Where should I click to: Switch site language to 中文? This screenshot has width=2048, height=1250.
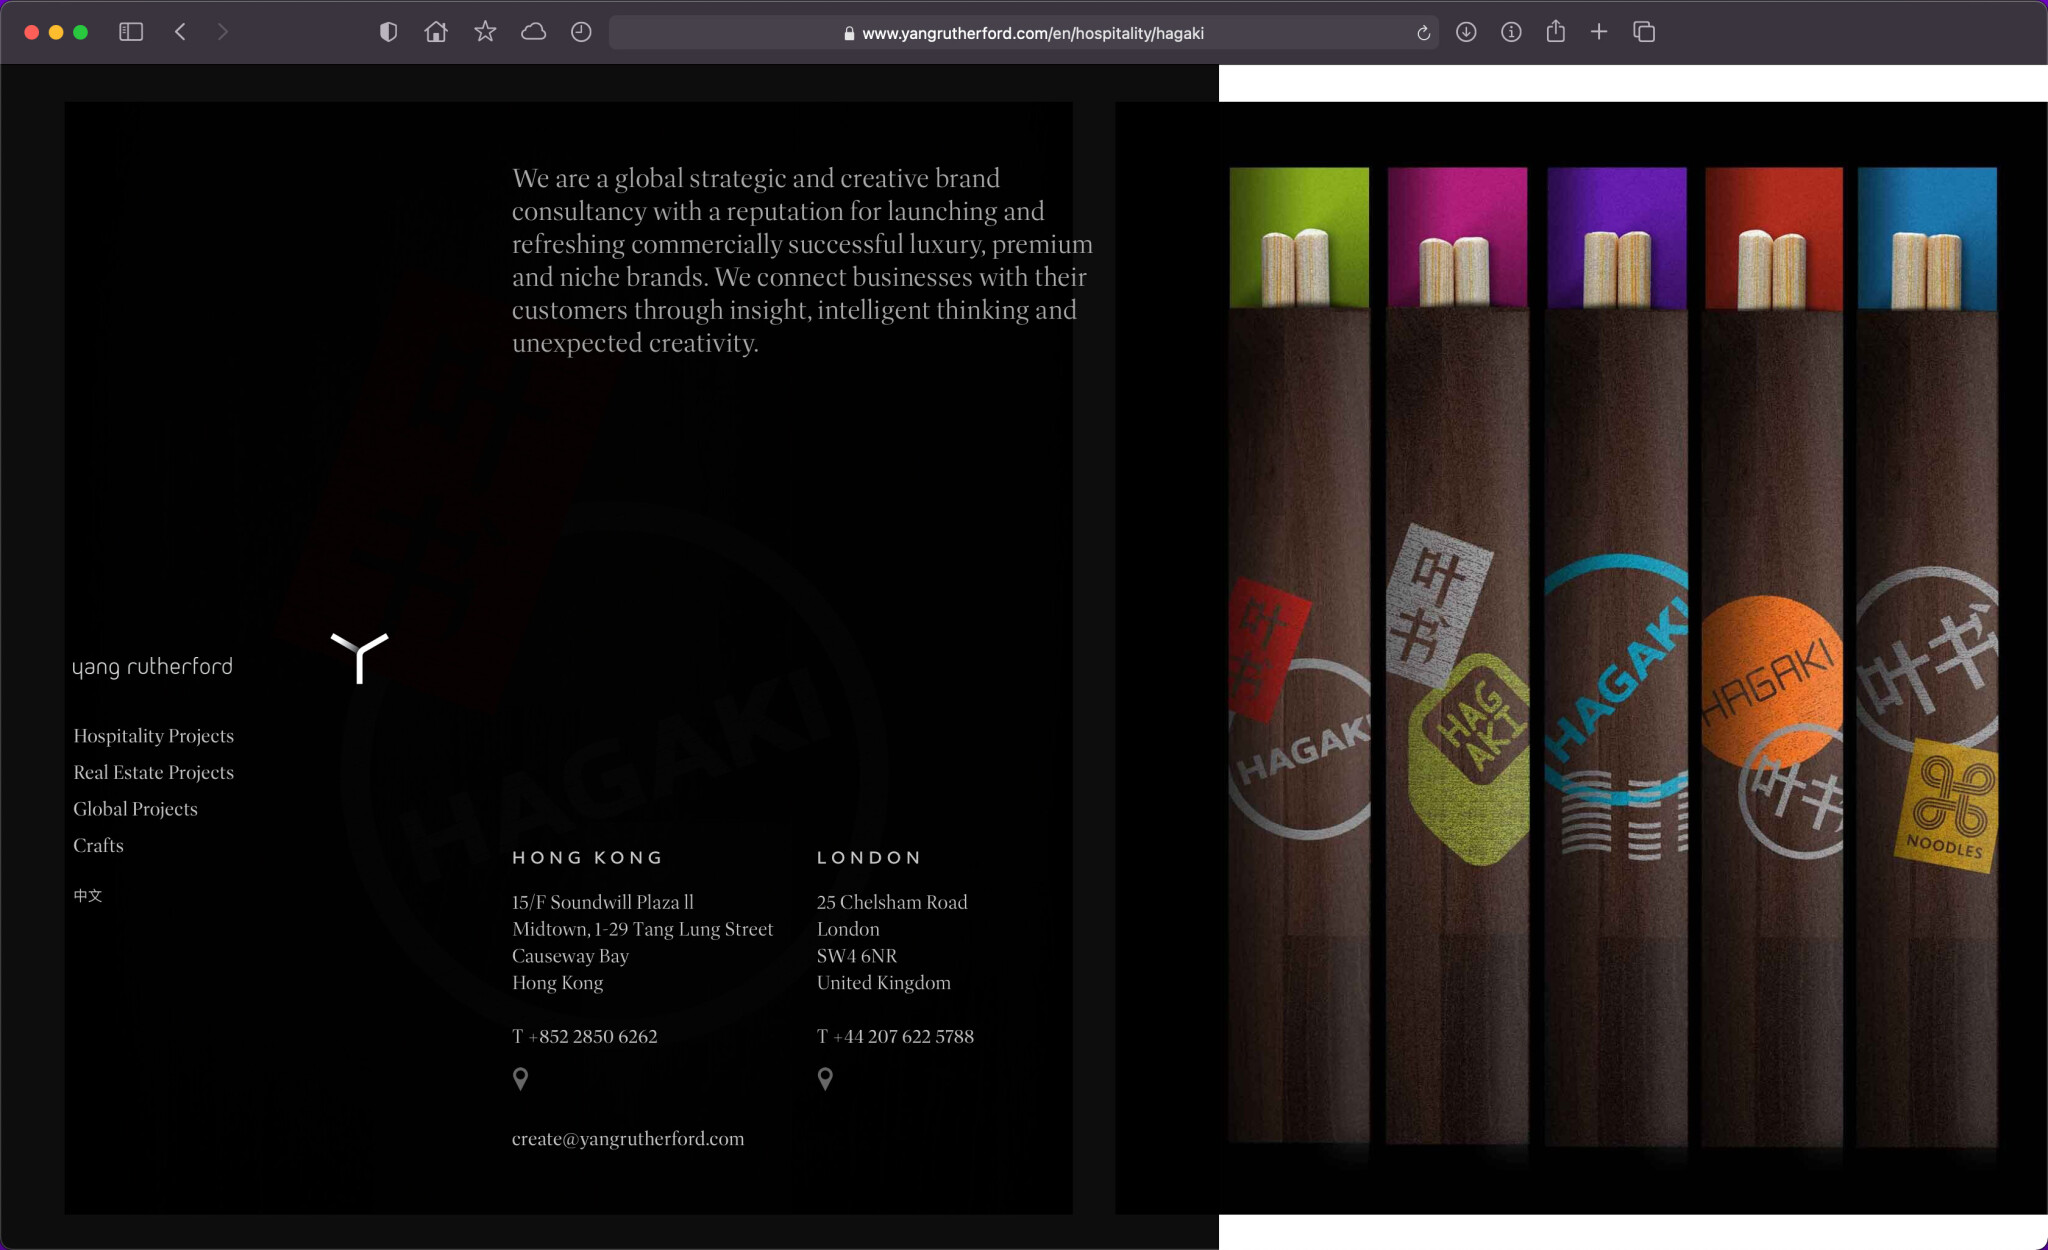(88, 895)
